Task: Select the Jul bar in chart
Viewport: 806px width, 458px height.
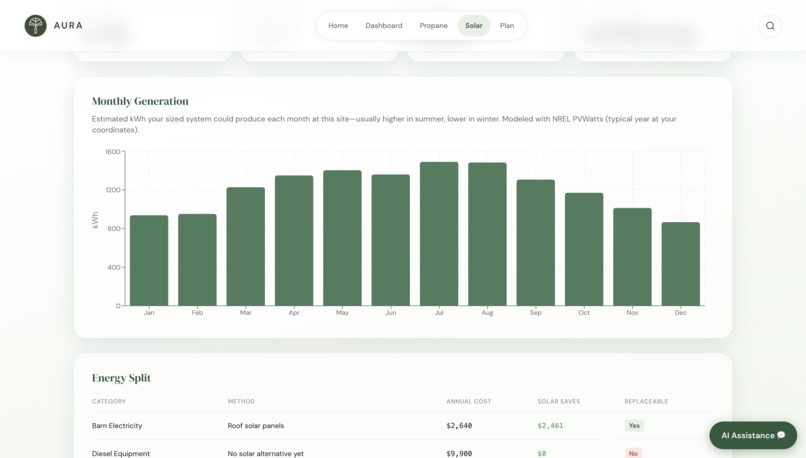Action: [x=439, y=234]
